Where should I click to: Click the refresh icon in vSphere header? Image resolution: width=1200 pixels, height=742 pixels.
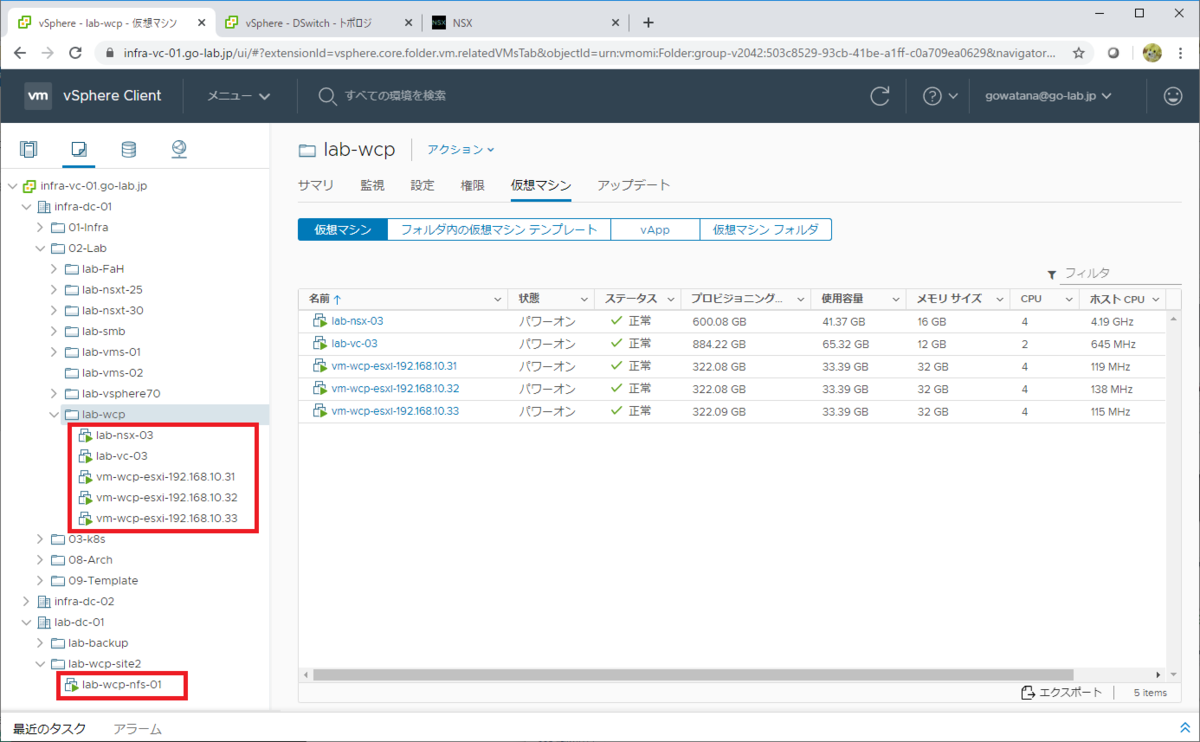880,96
